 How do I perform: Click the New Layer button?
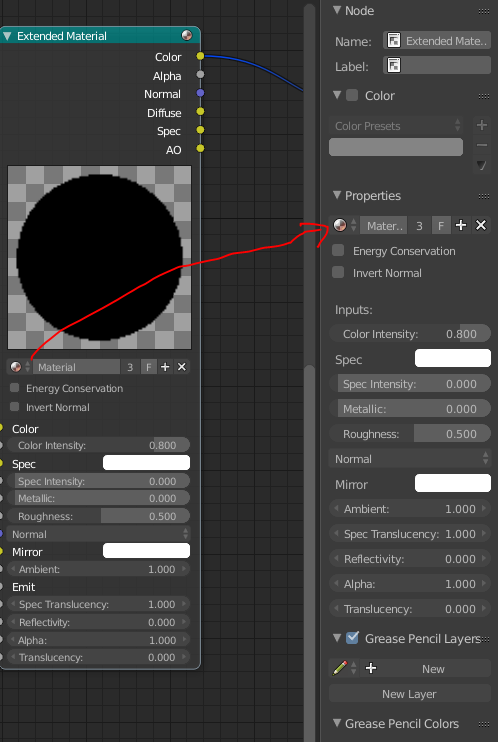click(x=410, y=693)
